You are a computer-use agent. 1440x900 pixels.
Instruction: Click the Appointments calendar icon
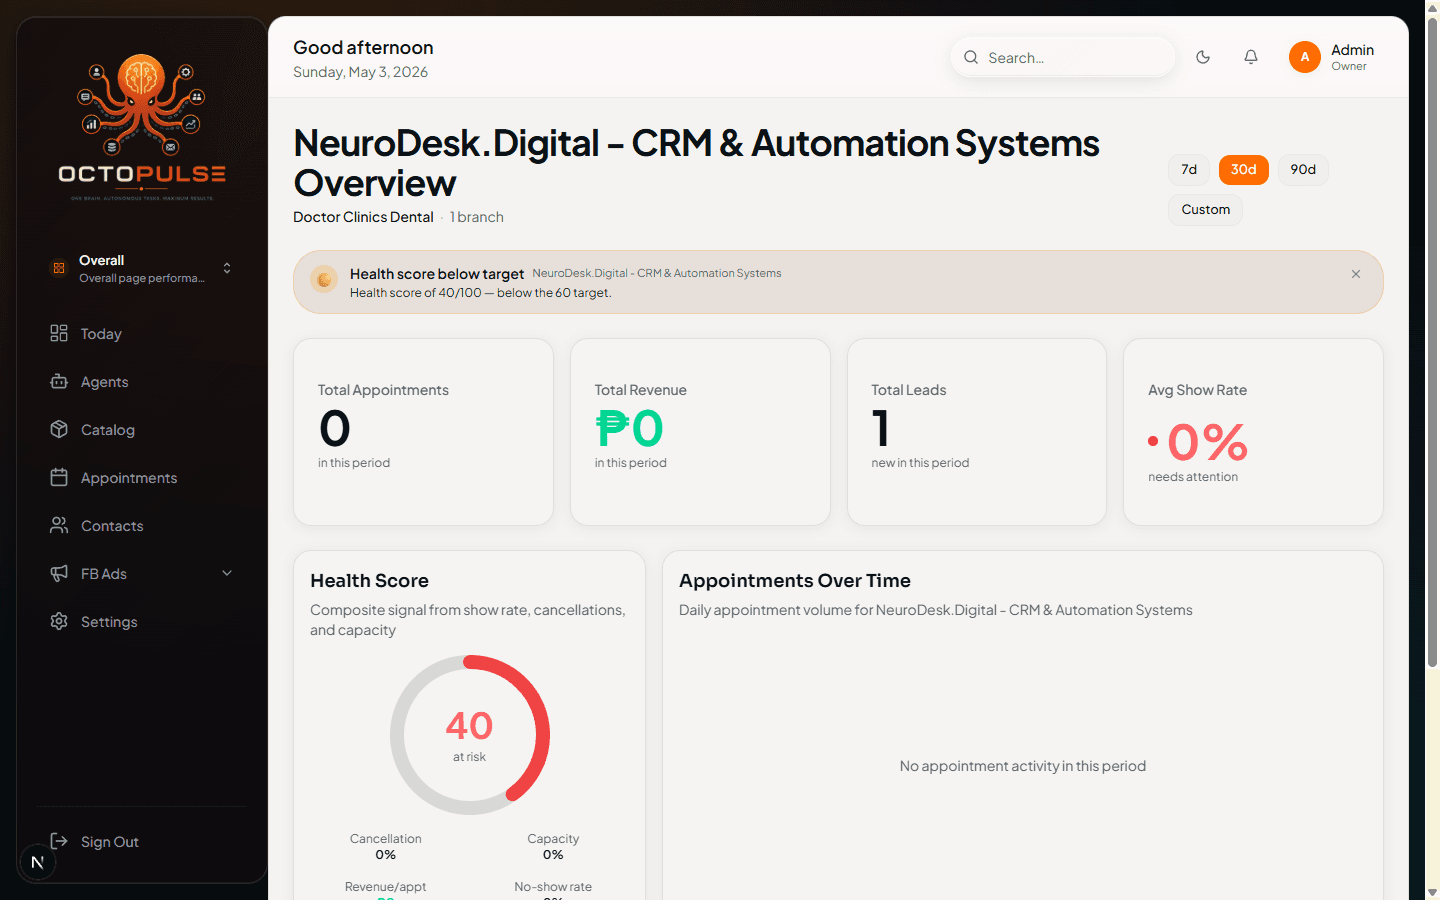pos(59,477)
